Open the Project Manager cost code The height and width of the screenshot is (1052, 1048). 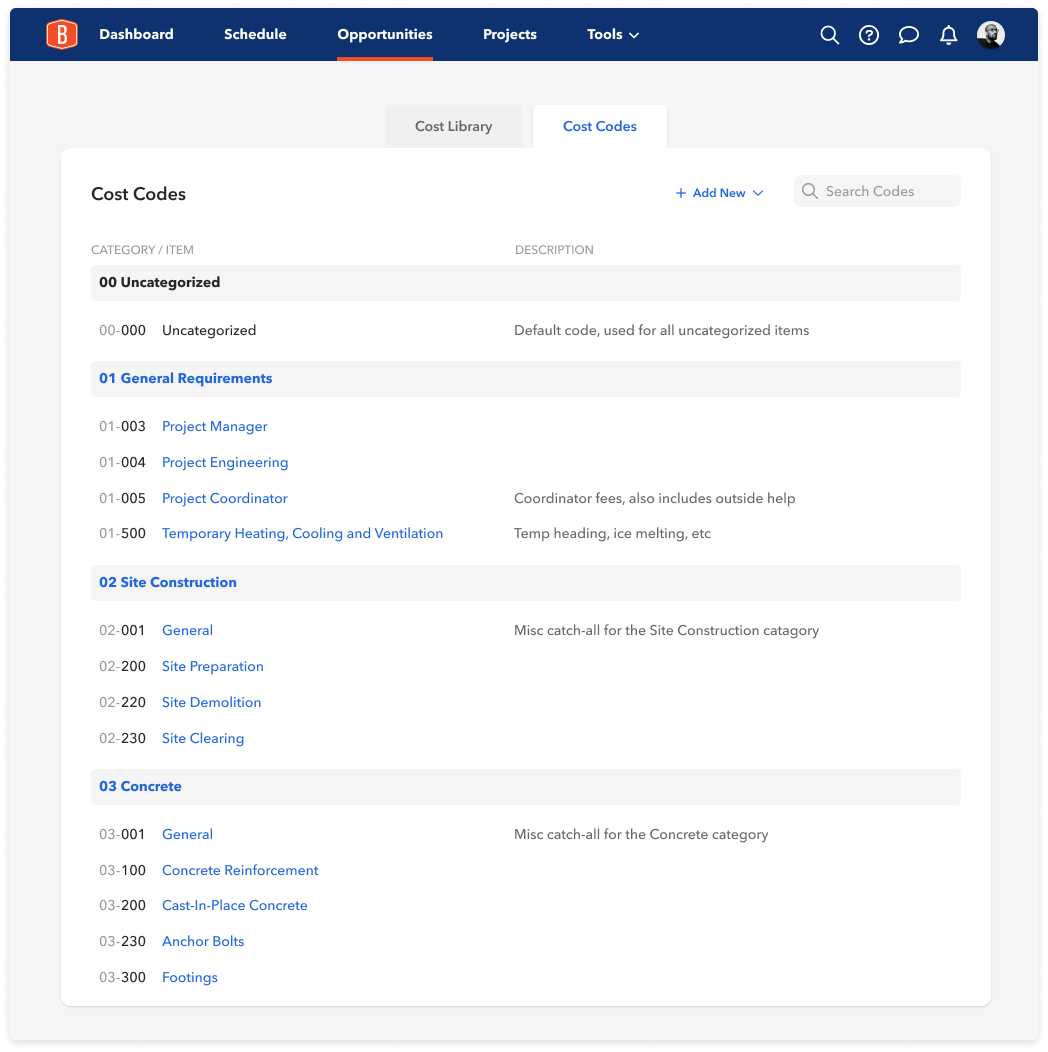(214, 426)
